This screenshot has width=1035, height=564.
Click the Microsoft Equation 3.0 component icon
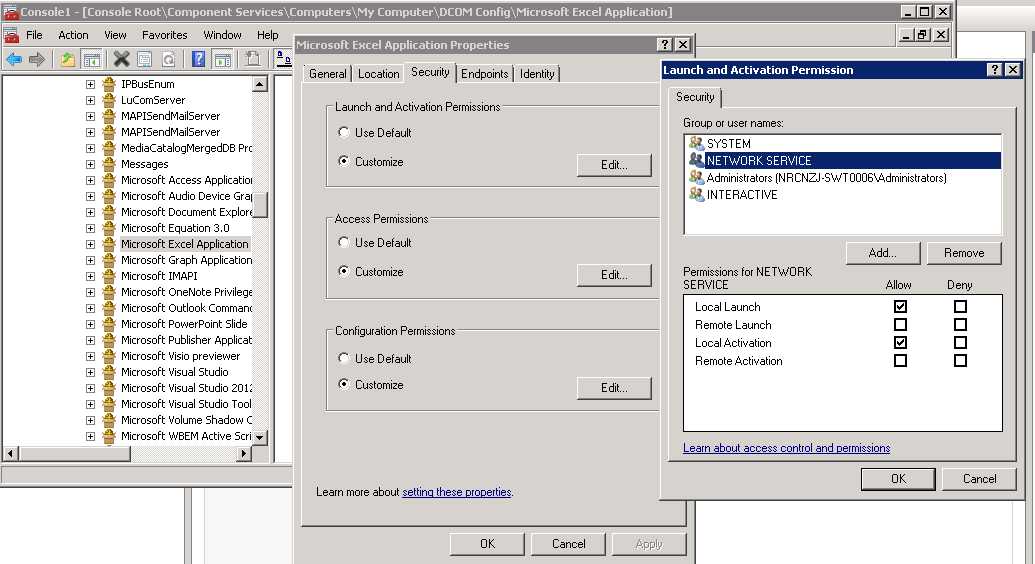pyautogui.click(x=109, y=228)
